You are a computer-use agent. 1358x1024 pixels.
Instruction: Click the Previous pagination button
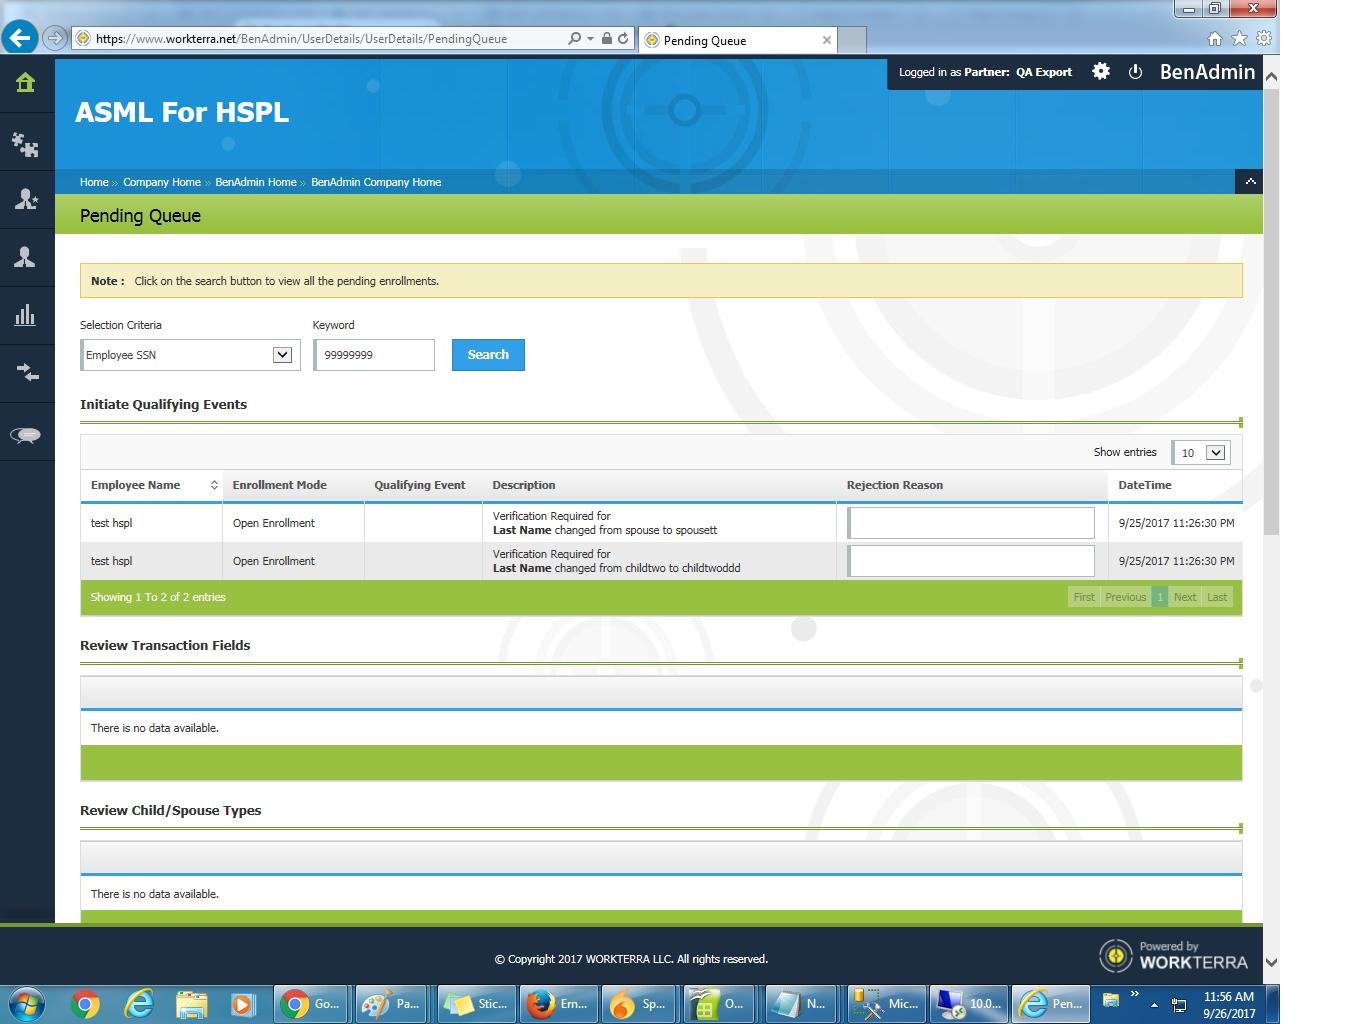[1126, 597]
